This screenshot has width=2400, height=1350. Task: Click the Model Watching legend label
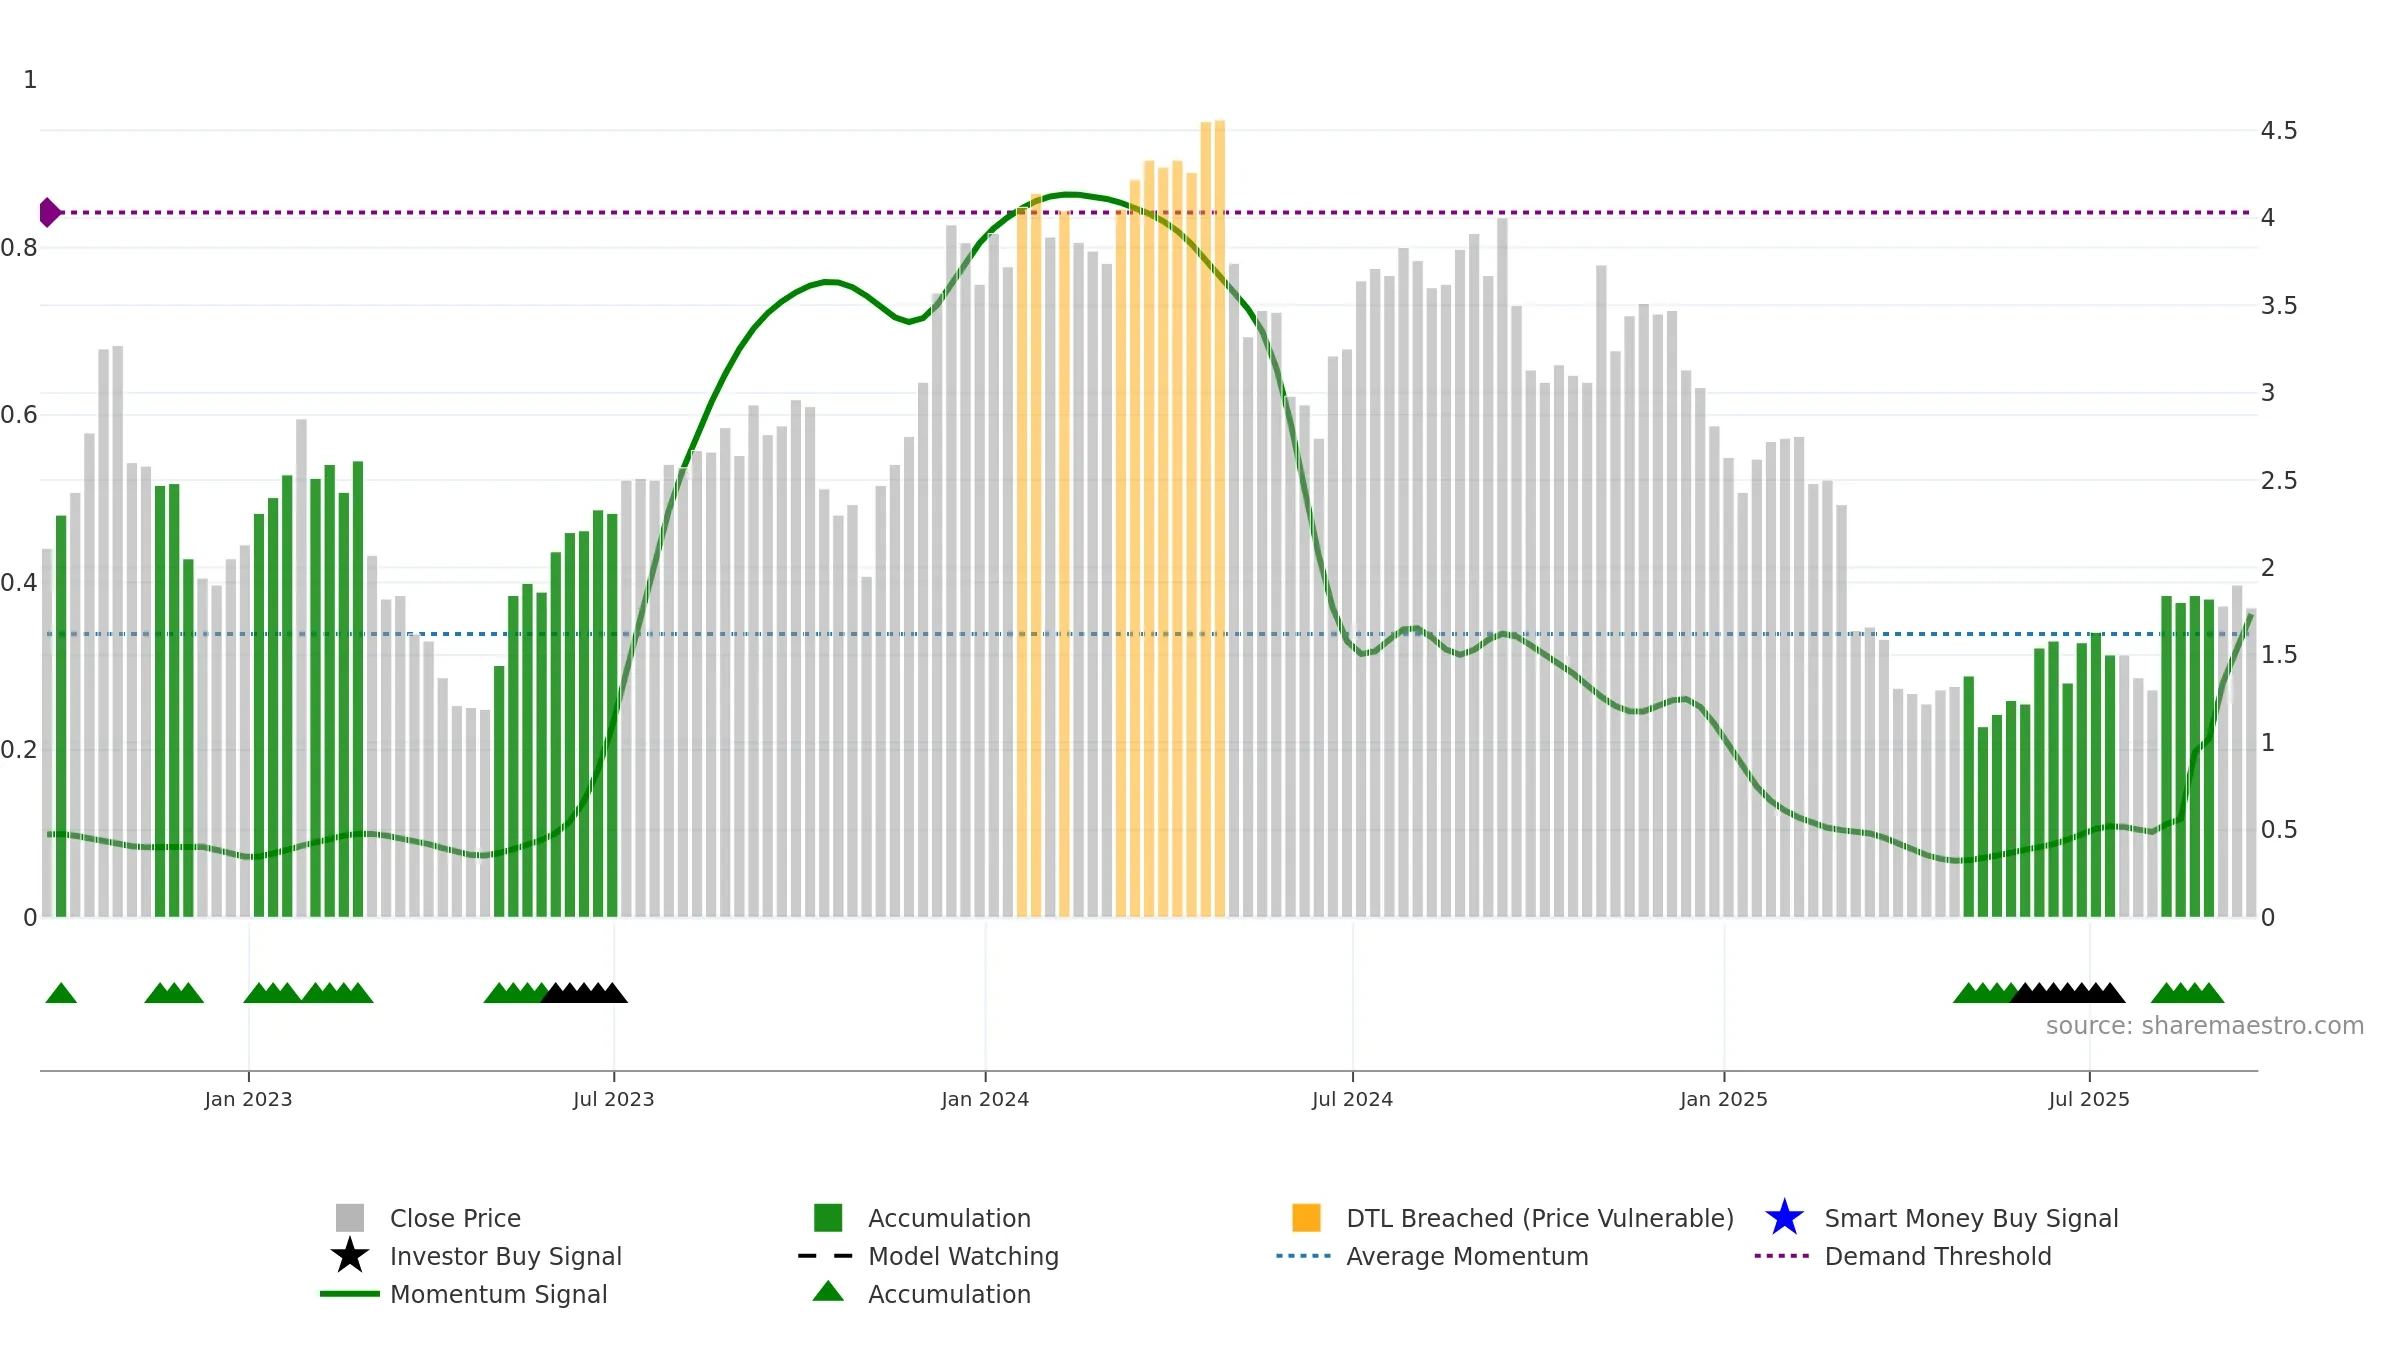(x=963, y=1256)
